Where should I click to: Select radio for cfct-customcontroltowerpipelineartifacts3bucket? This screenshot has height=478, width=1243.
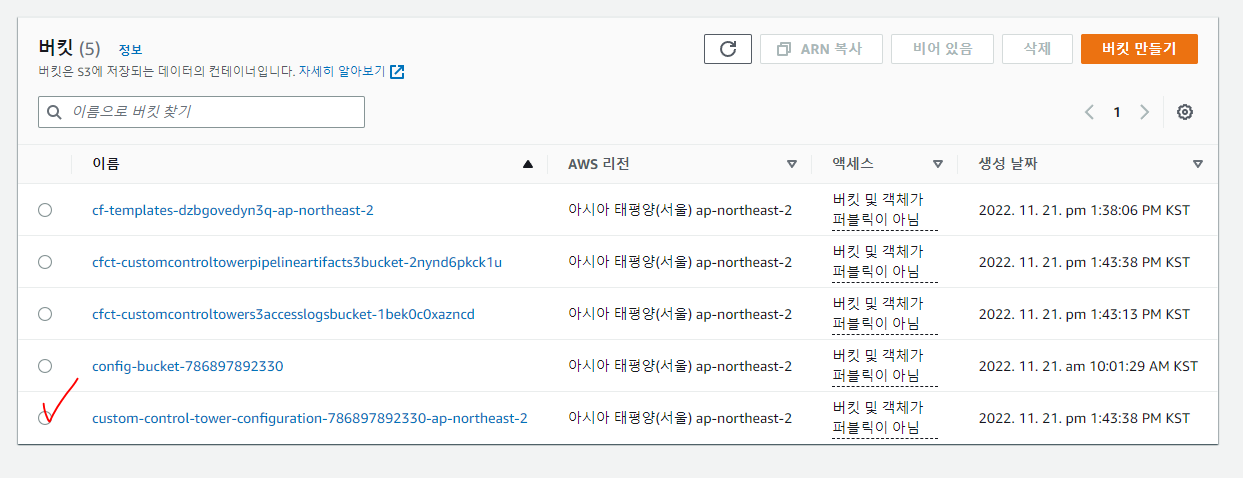click(x=45, y=262)
